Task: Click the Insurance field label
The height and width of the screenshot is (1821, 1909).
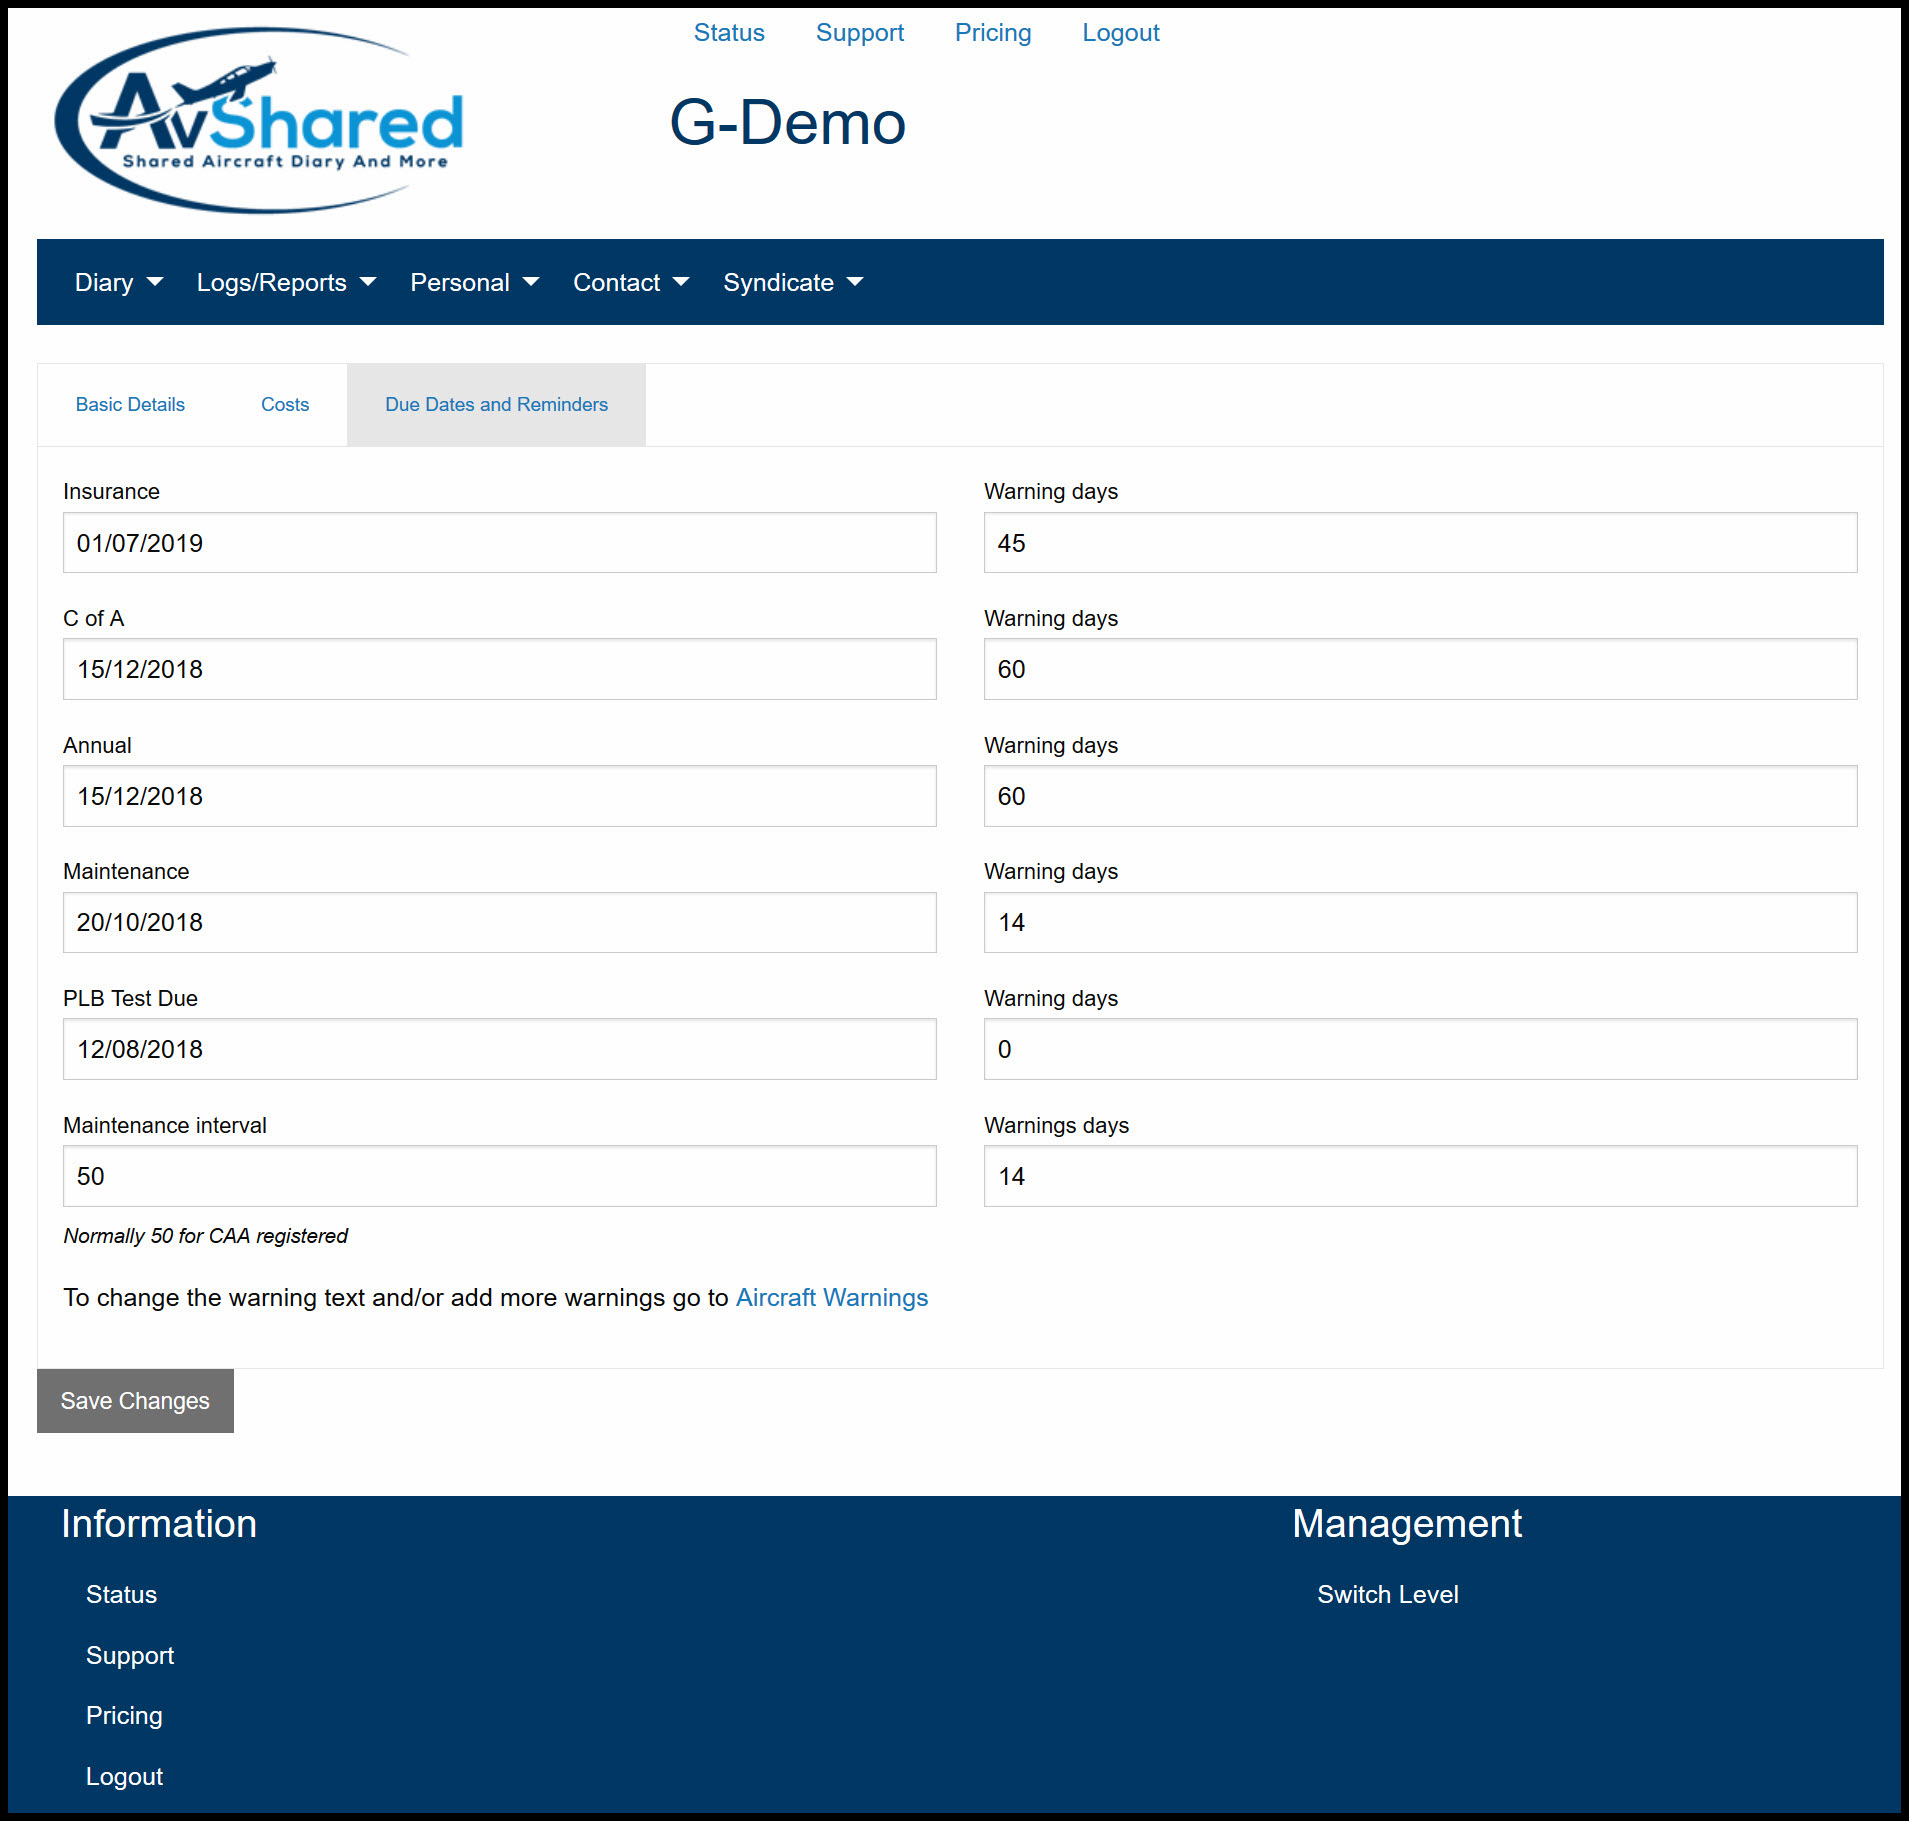Action: coord(111,492)
